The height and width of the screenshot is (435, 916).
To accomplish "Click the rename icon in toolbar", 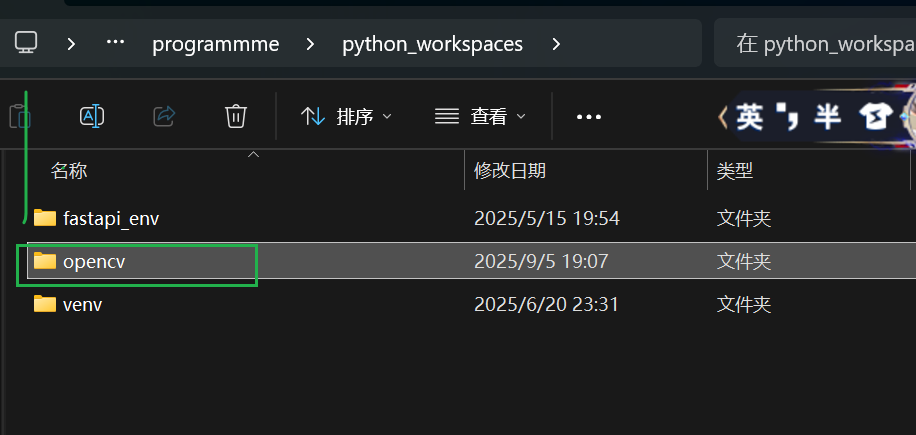I will tap(92, 116).
